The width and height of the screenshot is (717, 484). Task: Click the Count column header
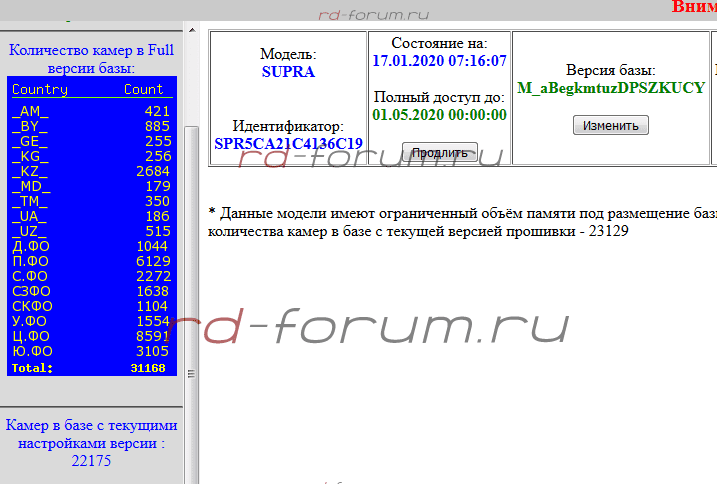click(x=144, y=89)
